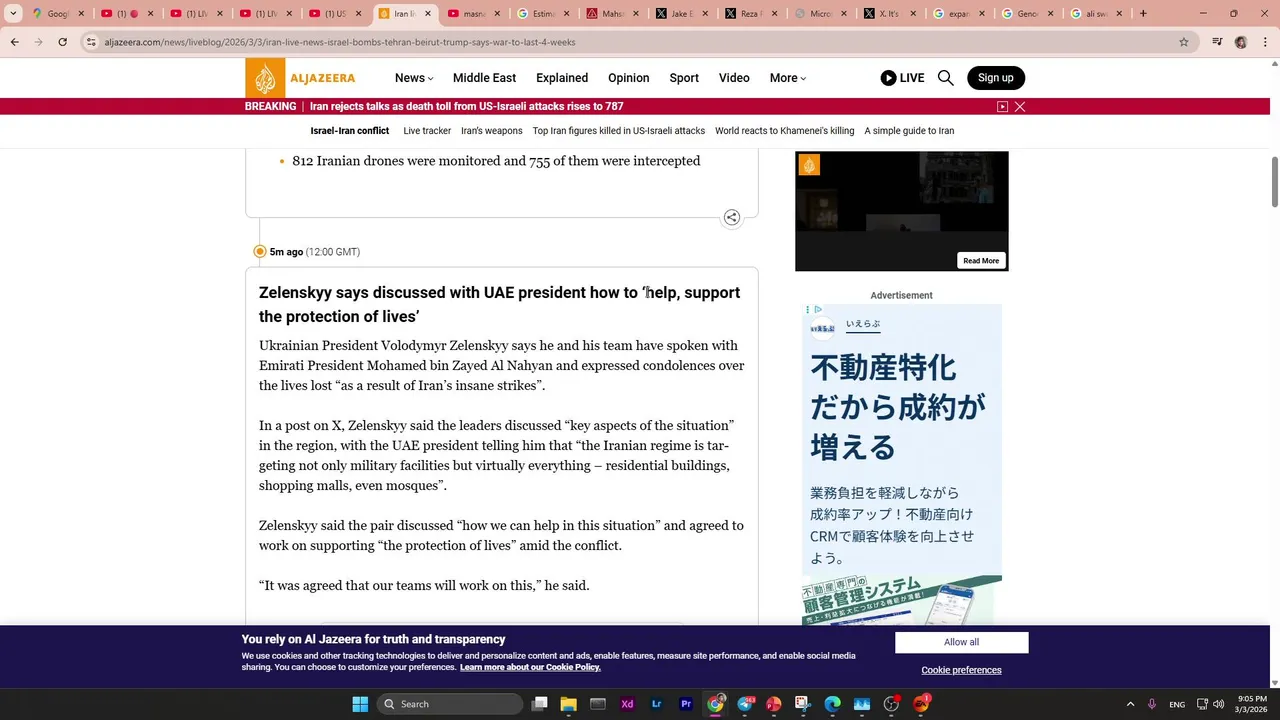Open the Opinion section
This screenshot has width=1280, height=720.
click(629, 78)
